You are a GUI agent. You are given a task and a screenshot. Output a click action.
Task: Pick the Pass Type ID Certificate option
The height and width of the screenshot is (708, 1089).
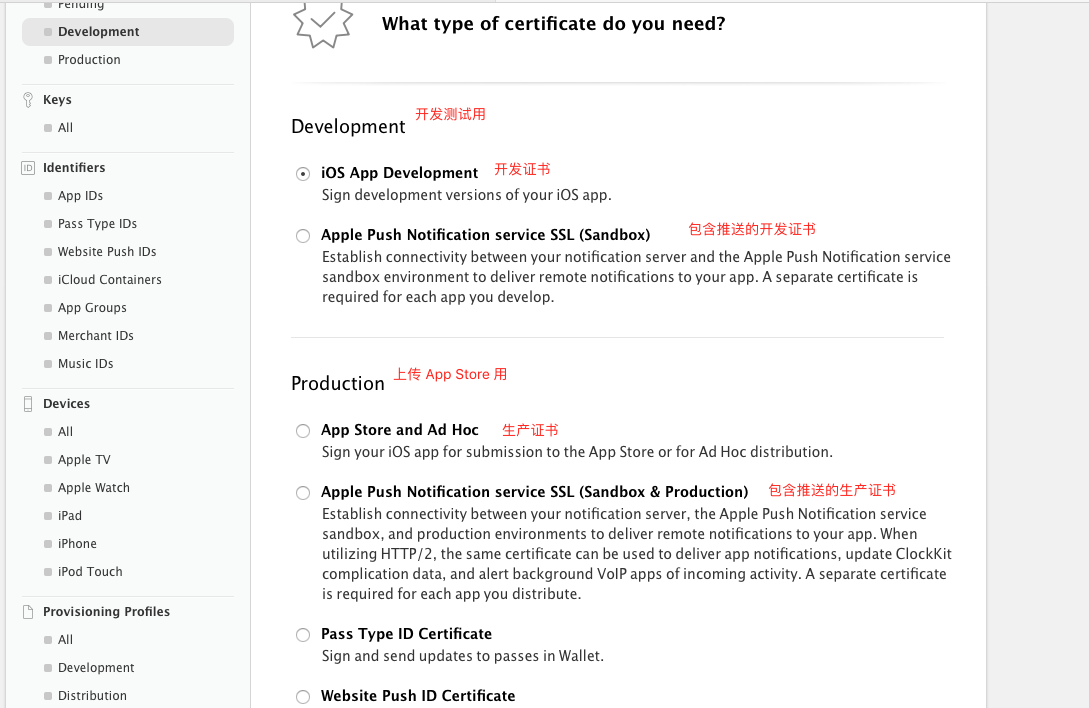click(303, 635)
